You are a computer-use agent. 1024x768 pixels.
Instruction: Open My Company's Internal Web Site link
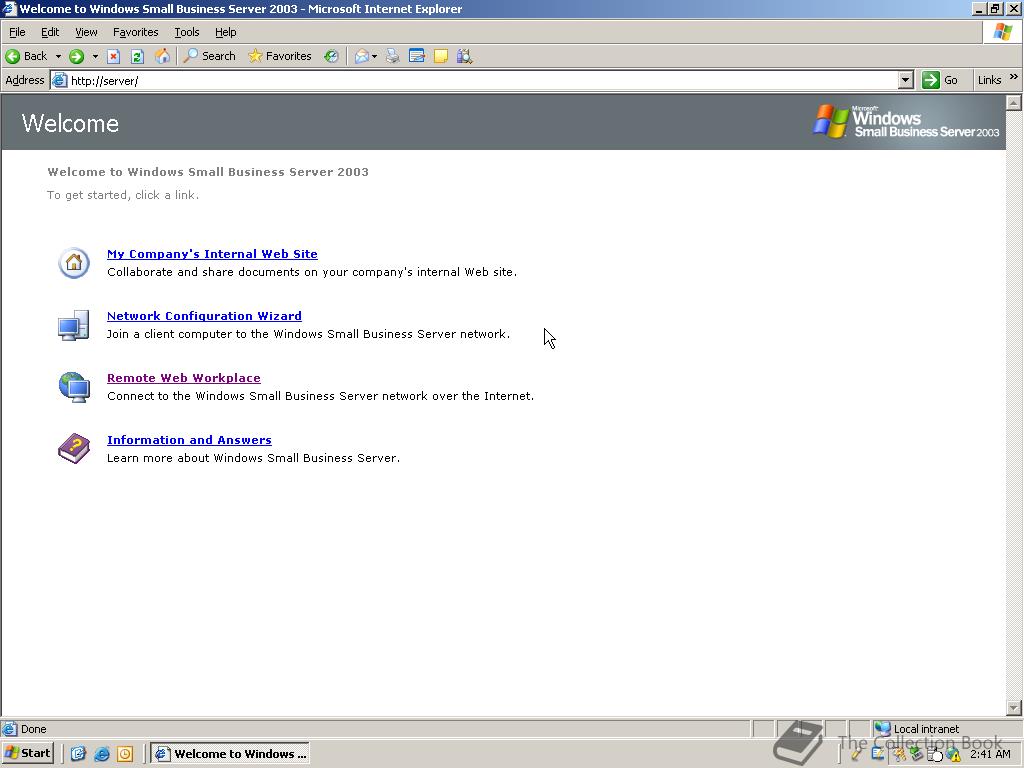pyautogui.click(x=212, y=254)
